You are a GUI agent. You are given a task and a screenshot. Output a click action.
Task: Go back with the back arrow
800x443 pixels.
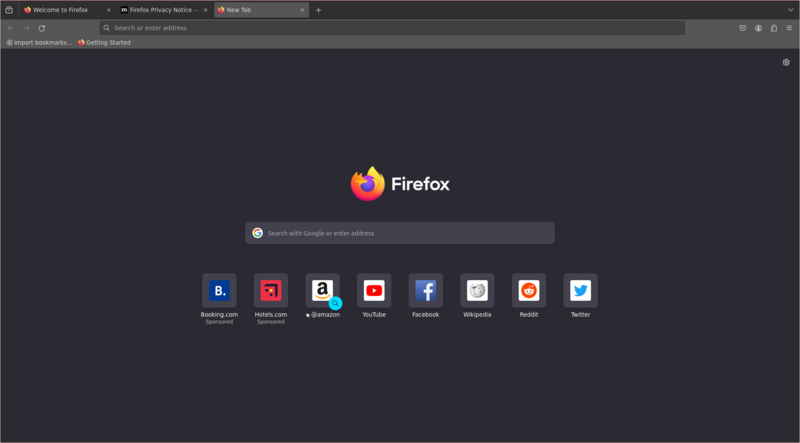click(11, 28)
